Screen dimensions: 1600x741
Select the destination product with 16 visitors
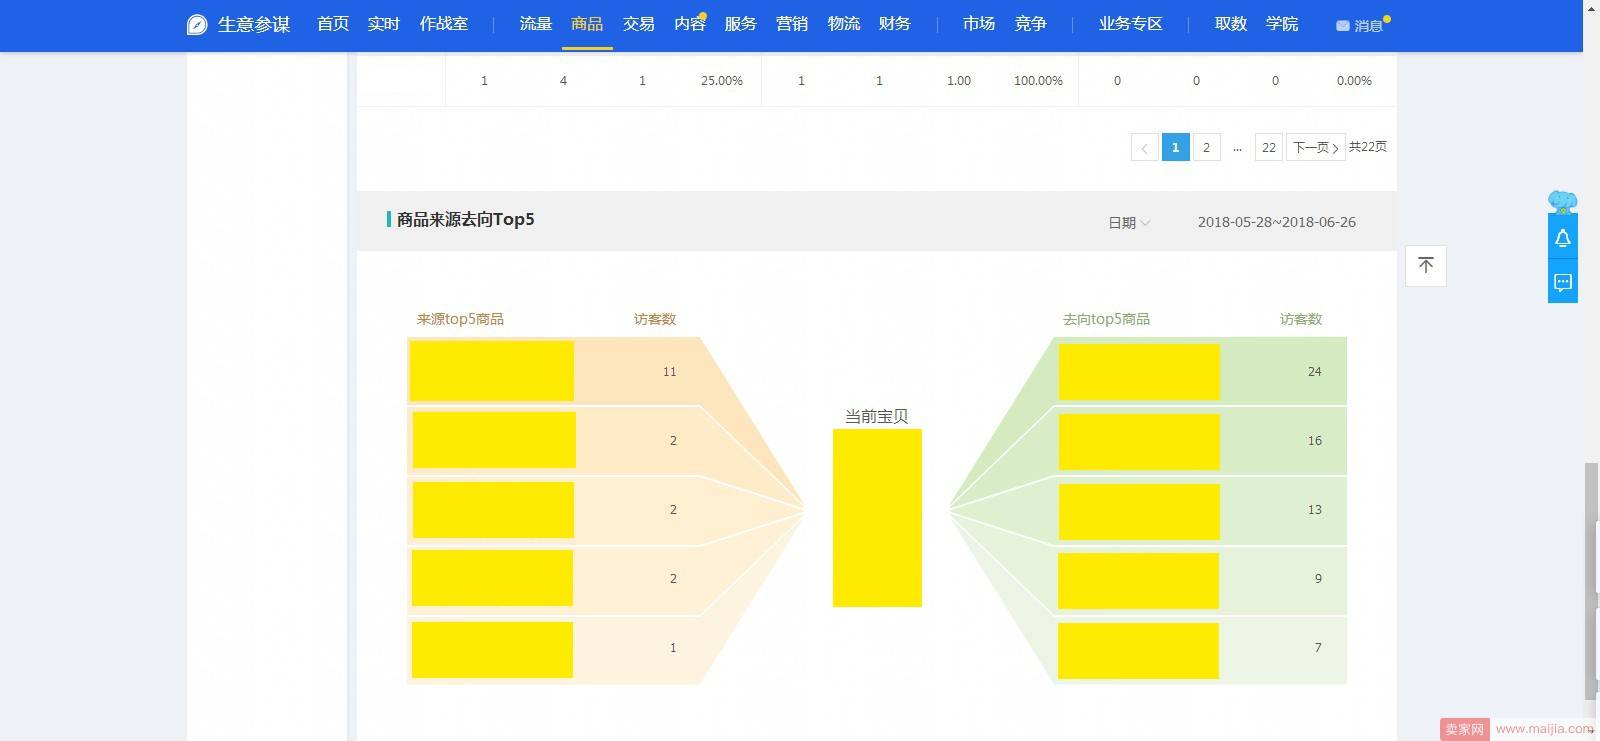(1200, 441)
